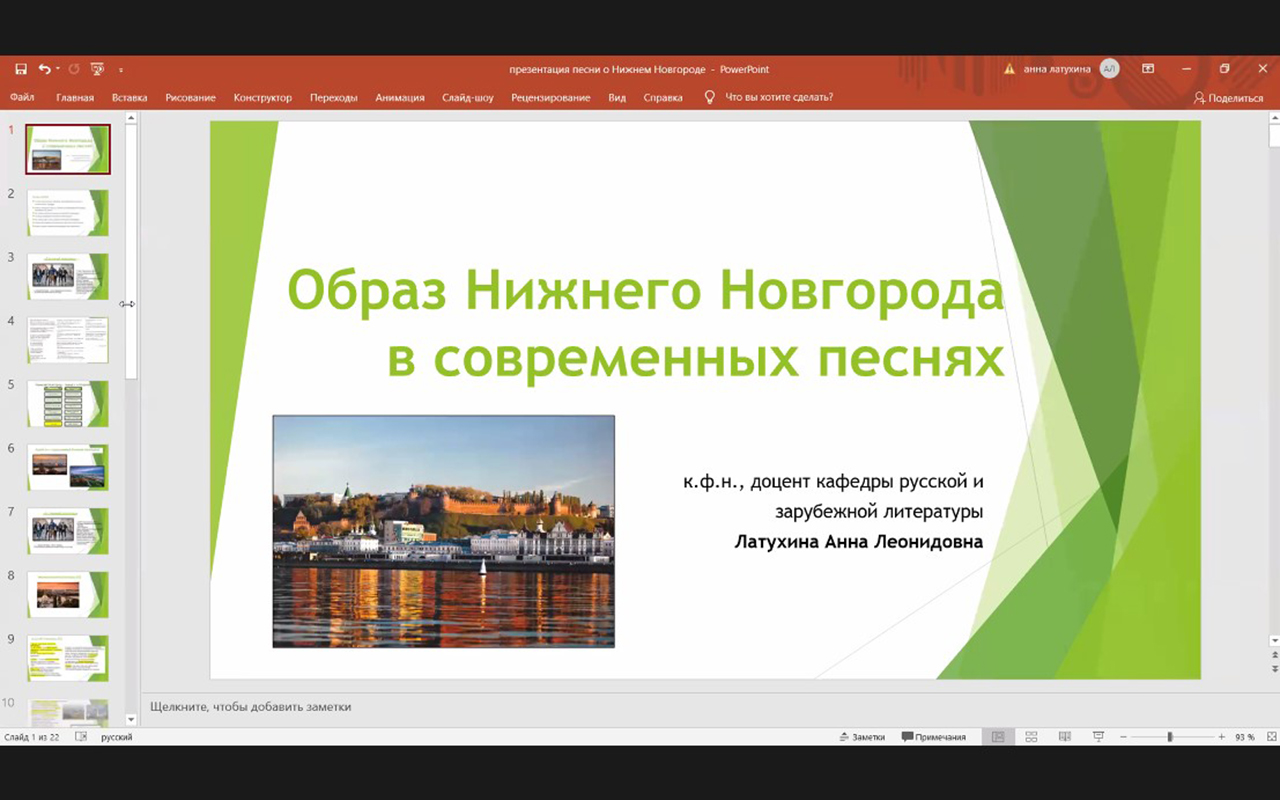This screenshot has width=1280, height=800.
Task: Click the editor scroll-up arrow at right
Action: pos(1274,118)
